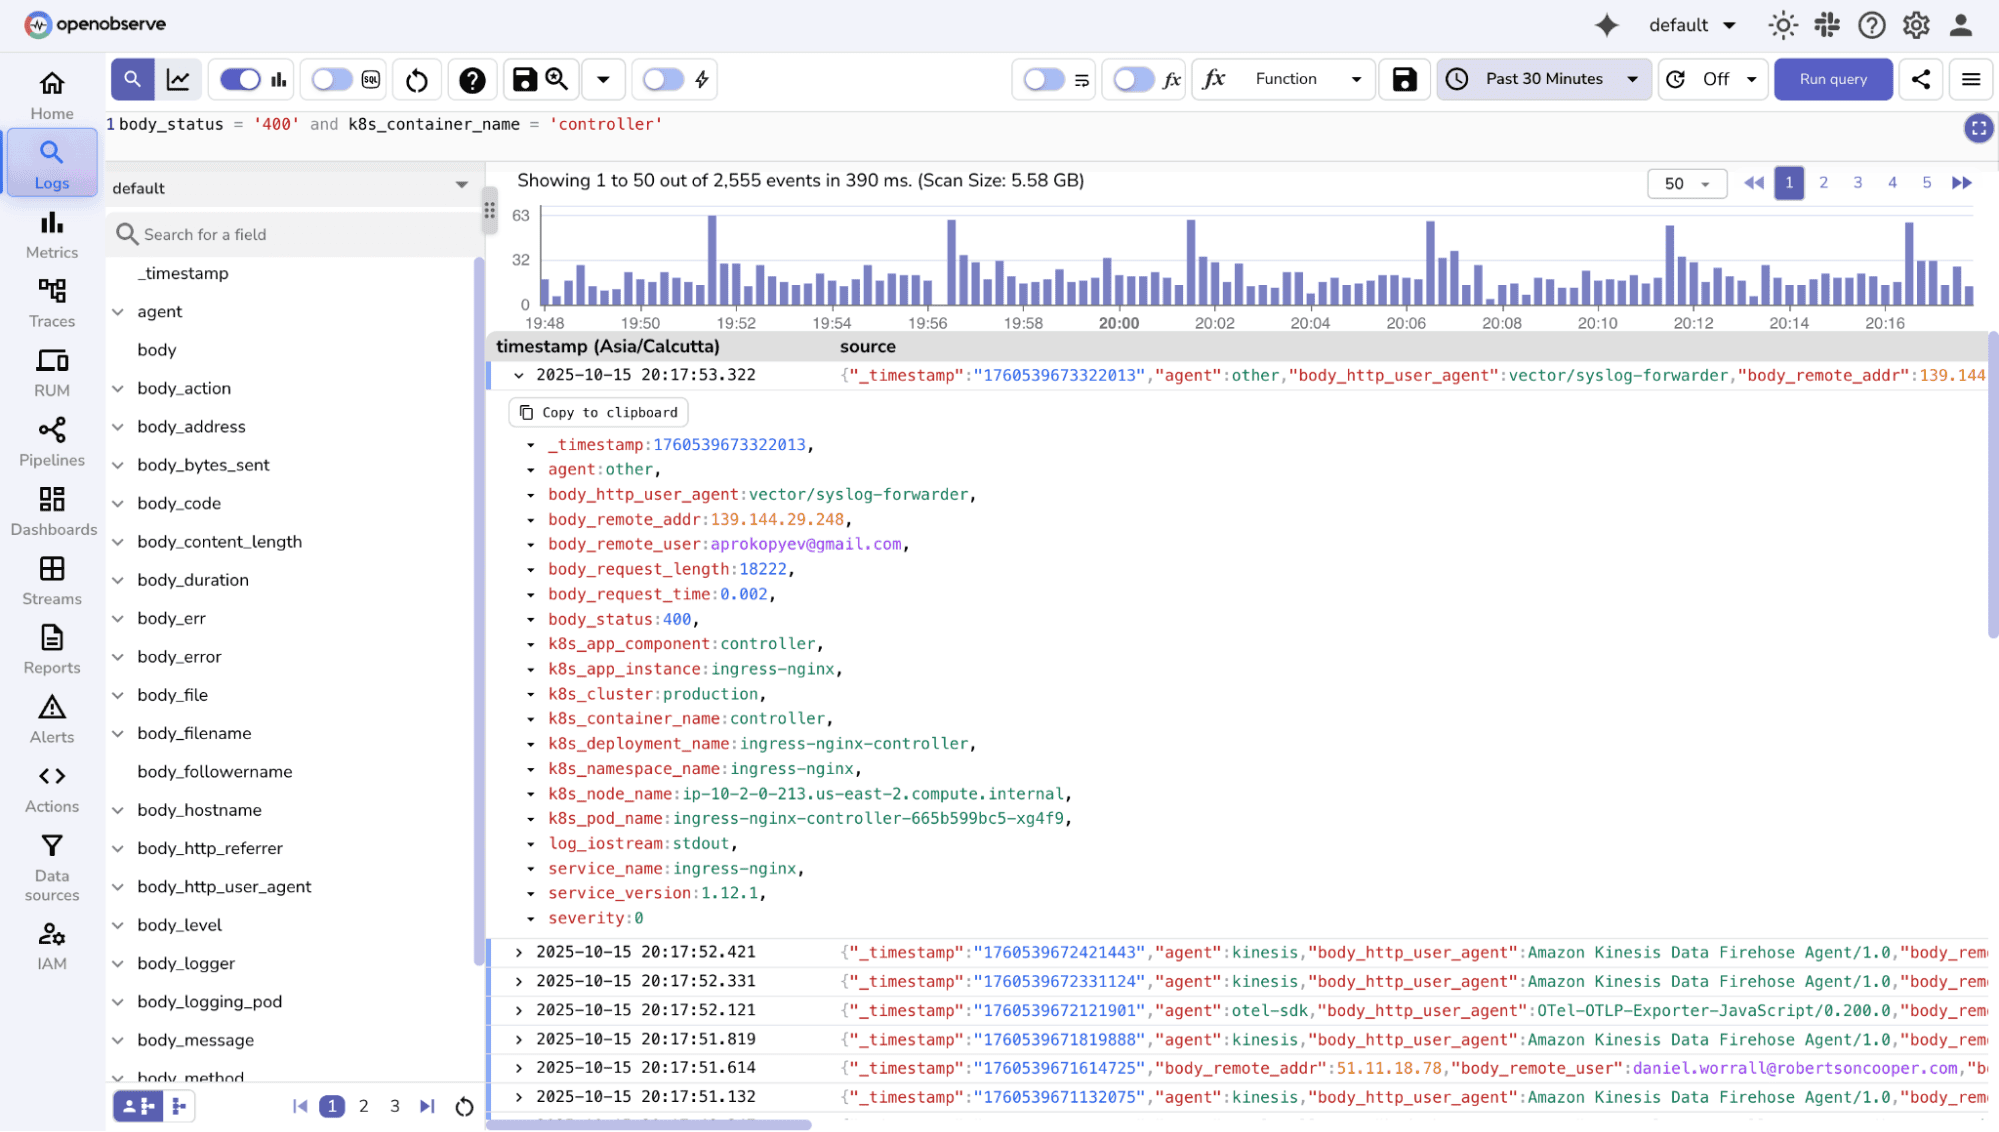This screenshot has width=1999, height=1132.
Task: Turn on the quick mode lightning toggle
Action: tap(662, 78)
